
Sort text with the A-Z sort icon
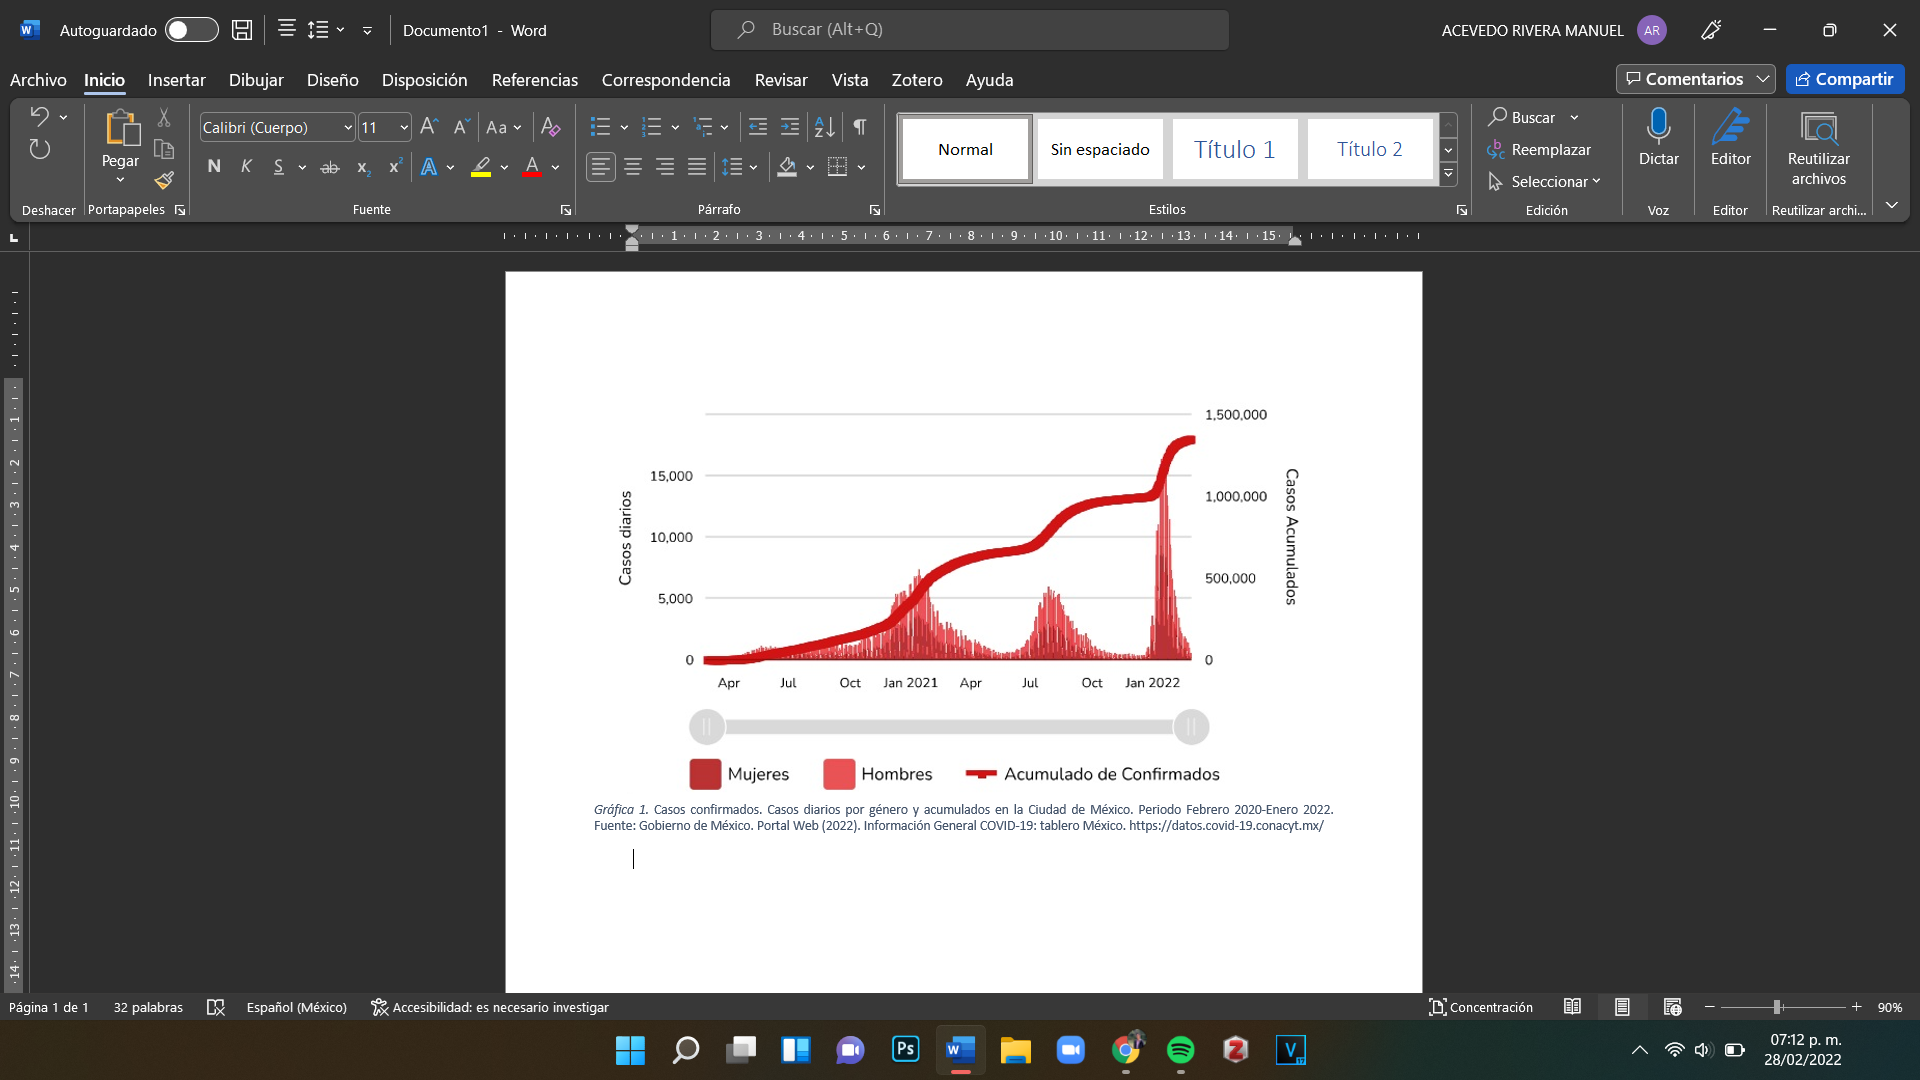(x=824, y=127)
